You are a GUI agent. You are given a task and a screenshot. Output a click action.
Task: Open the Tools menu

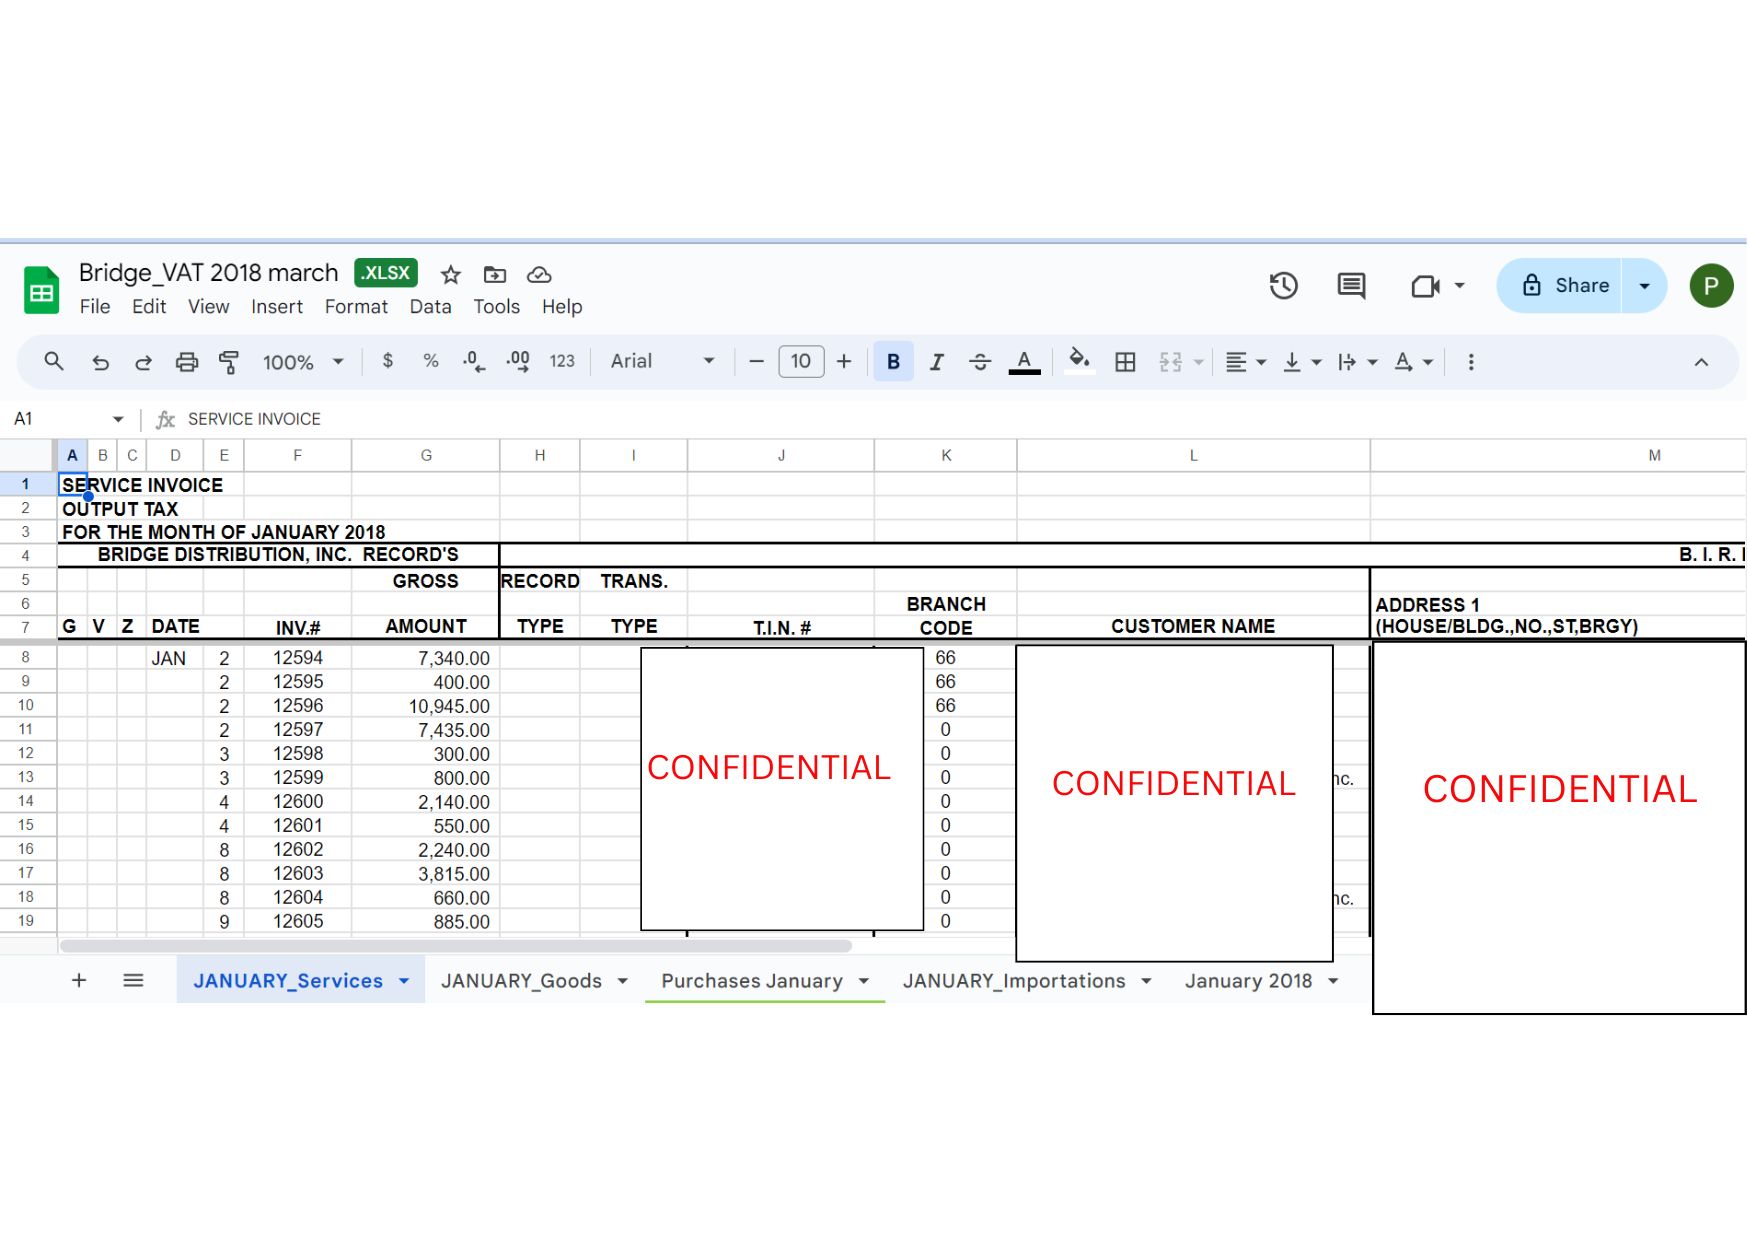click(496, 307)
